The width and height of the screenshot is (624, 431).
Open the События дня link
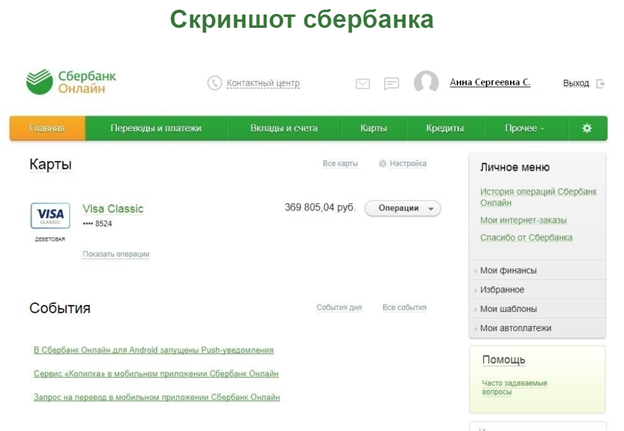point(339,307)
